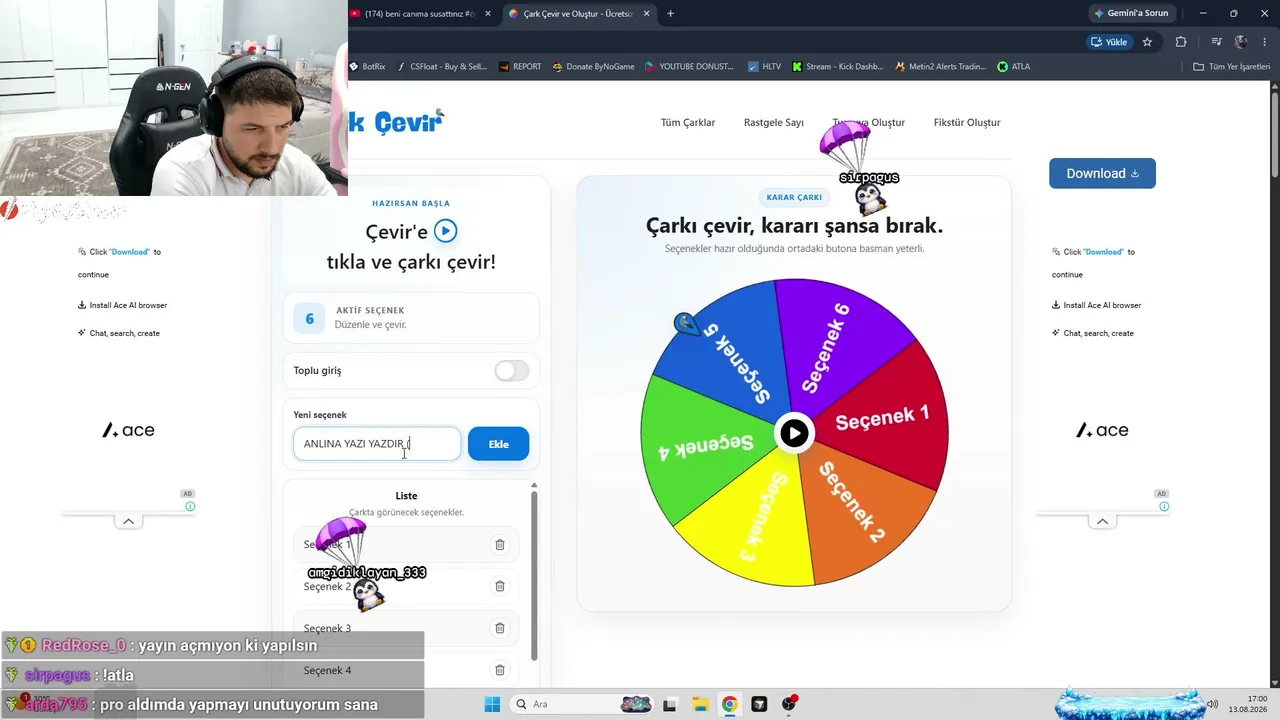The height and width of the screenshot is (720, 1280).
Task: Open the Tüm Yer İşaretleri bookmarks folder
Action: tap(1232, 67)
